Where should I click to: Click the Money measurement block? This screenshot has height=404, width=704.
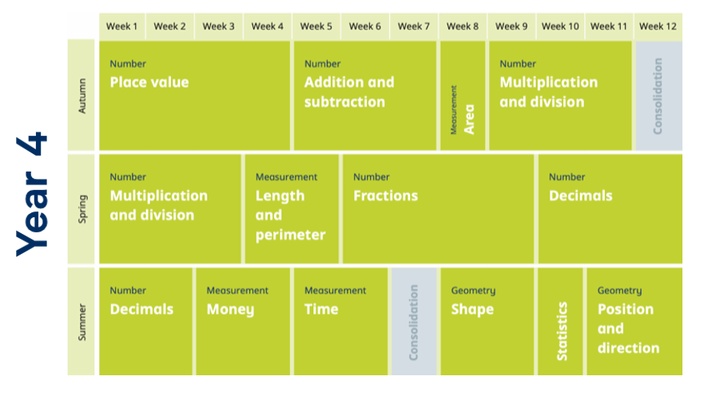243,321
